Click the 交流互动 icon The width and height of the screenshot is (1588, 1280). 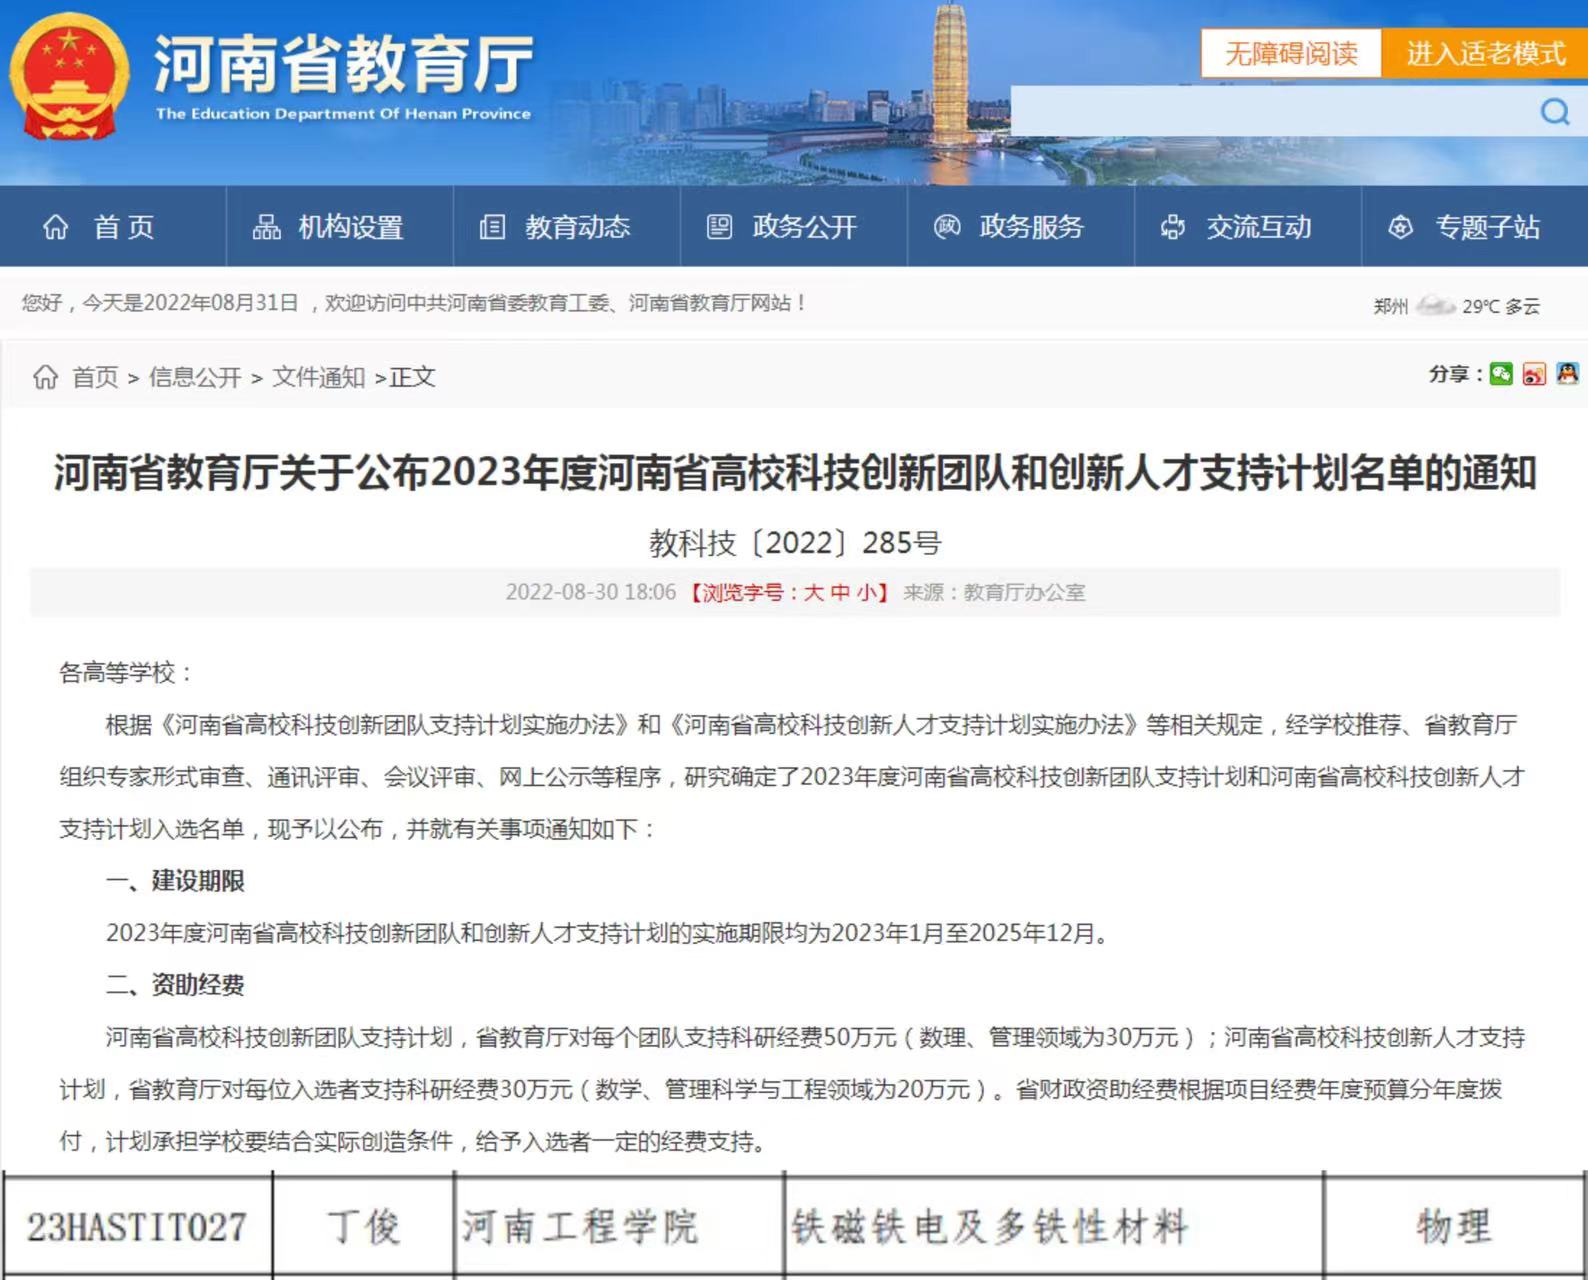tap(1173, 227)
